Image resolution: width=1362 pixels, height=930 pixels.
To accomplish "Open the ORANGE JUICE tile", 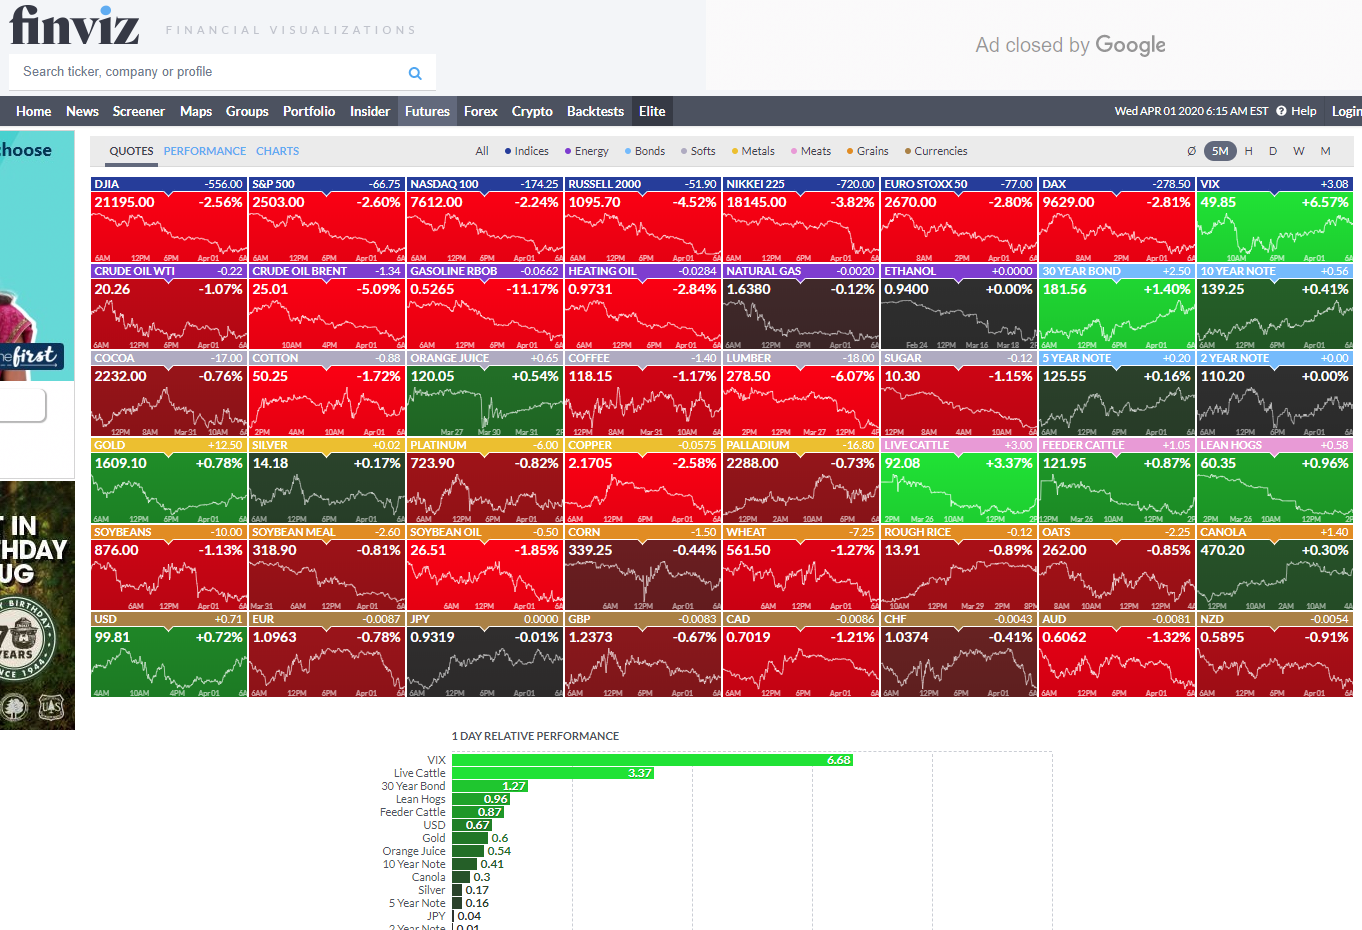I will (485, 394).
